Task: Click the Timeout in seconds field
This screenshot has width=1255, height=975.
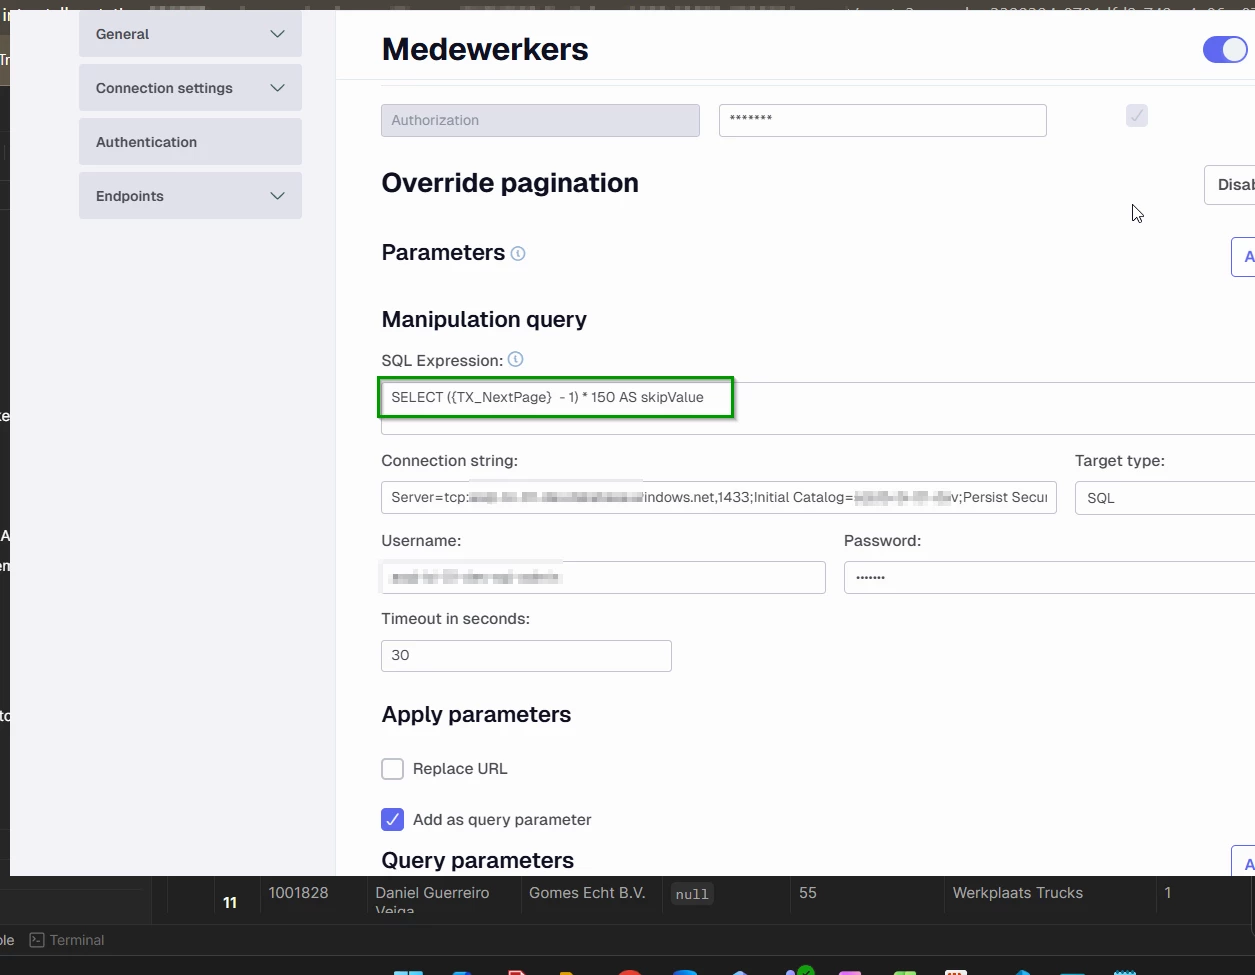Action: [526, 656]
